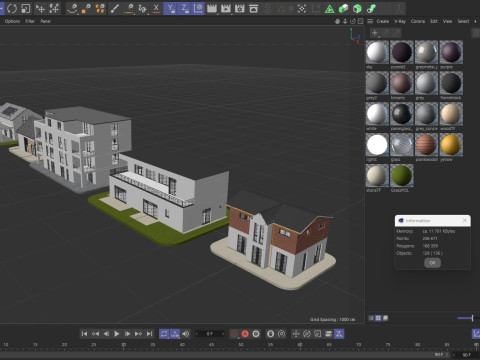Screen dimensions: 480x360
Task: Open Render to Picture Viewer clapperboard
Action: click(x=226, y=9)
